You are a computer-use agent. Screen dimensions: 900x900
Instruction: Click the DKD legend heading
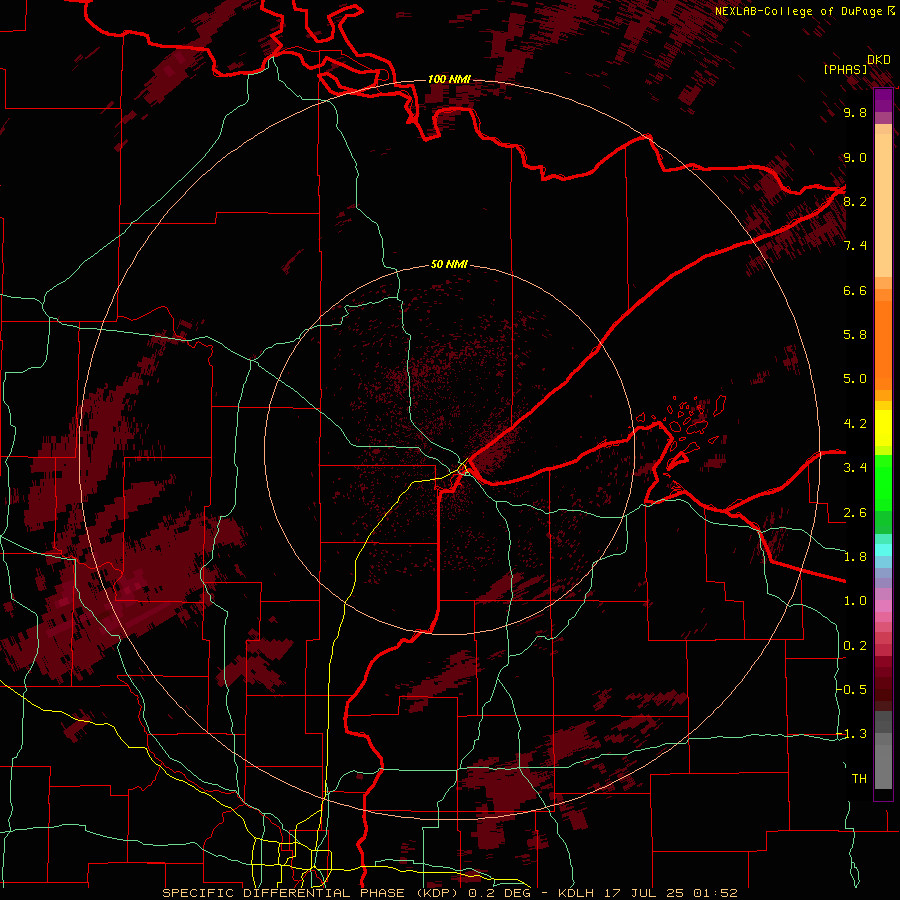[x=879, y=60]
